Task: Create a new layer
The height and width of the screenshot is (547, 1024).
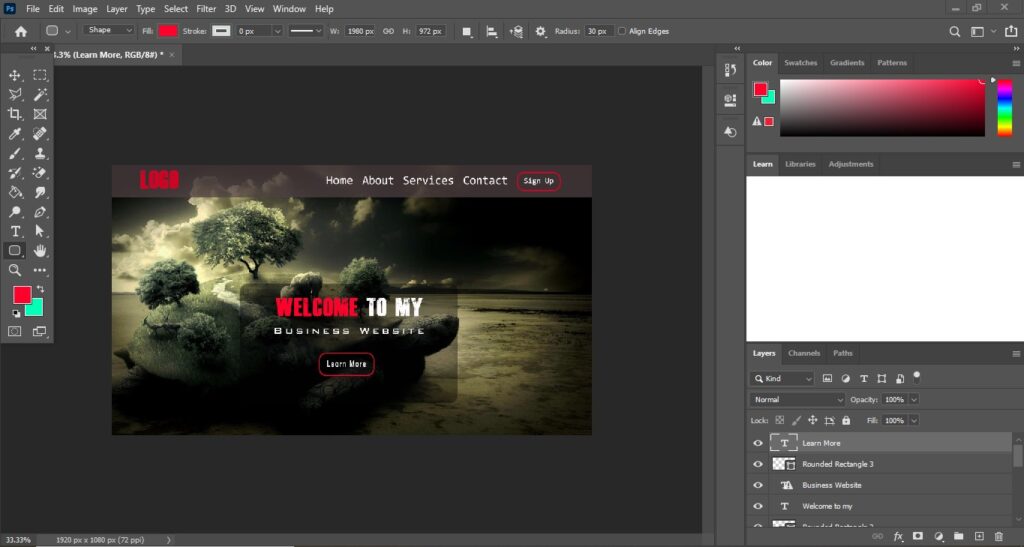Action: pos(979,537)
